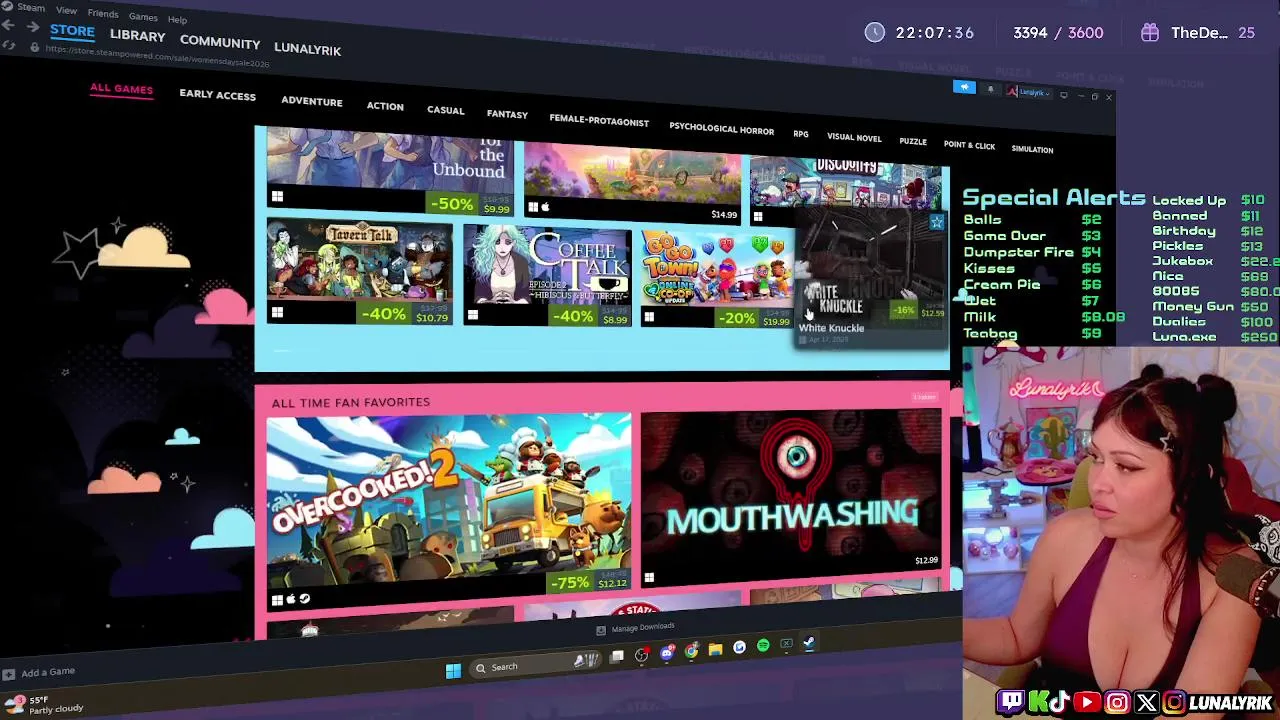Select the ACTION category
The width and height of the screenshot is (1280, 720).
[x=385, y=106]
